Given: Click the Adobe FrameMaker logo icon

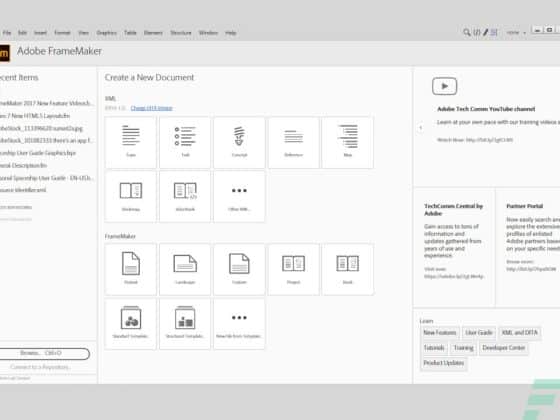Looking at the screenshot, I should click(4, 53).
